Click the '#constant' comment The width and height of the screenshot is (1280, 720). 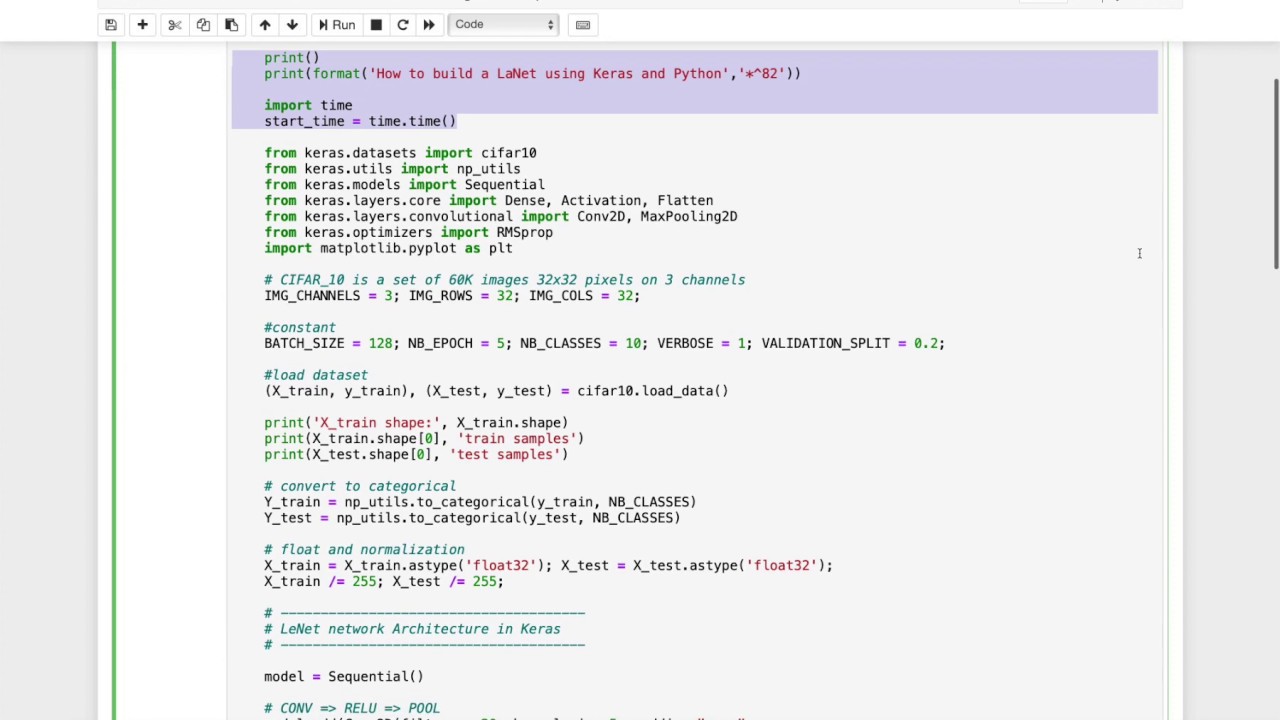(300, 327)
